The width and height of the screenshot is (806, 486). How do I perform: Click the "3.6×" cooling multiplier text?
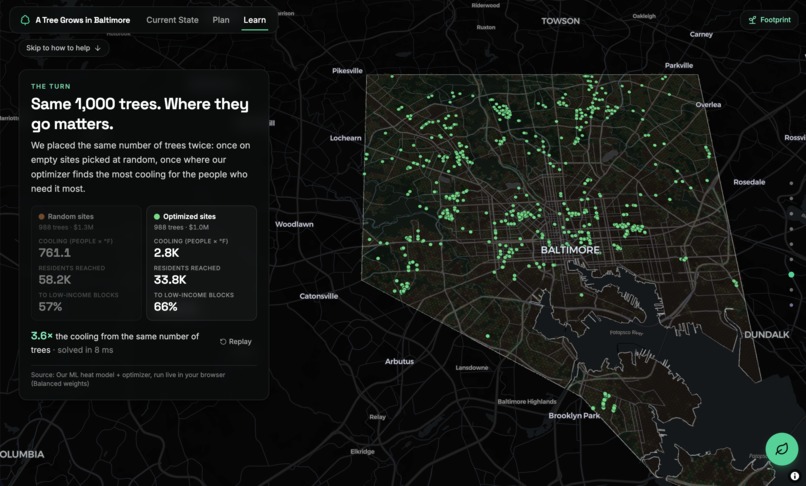(x=42, y=336)
